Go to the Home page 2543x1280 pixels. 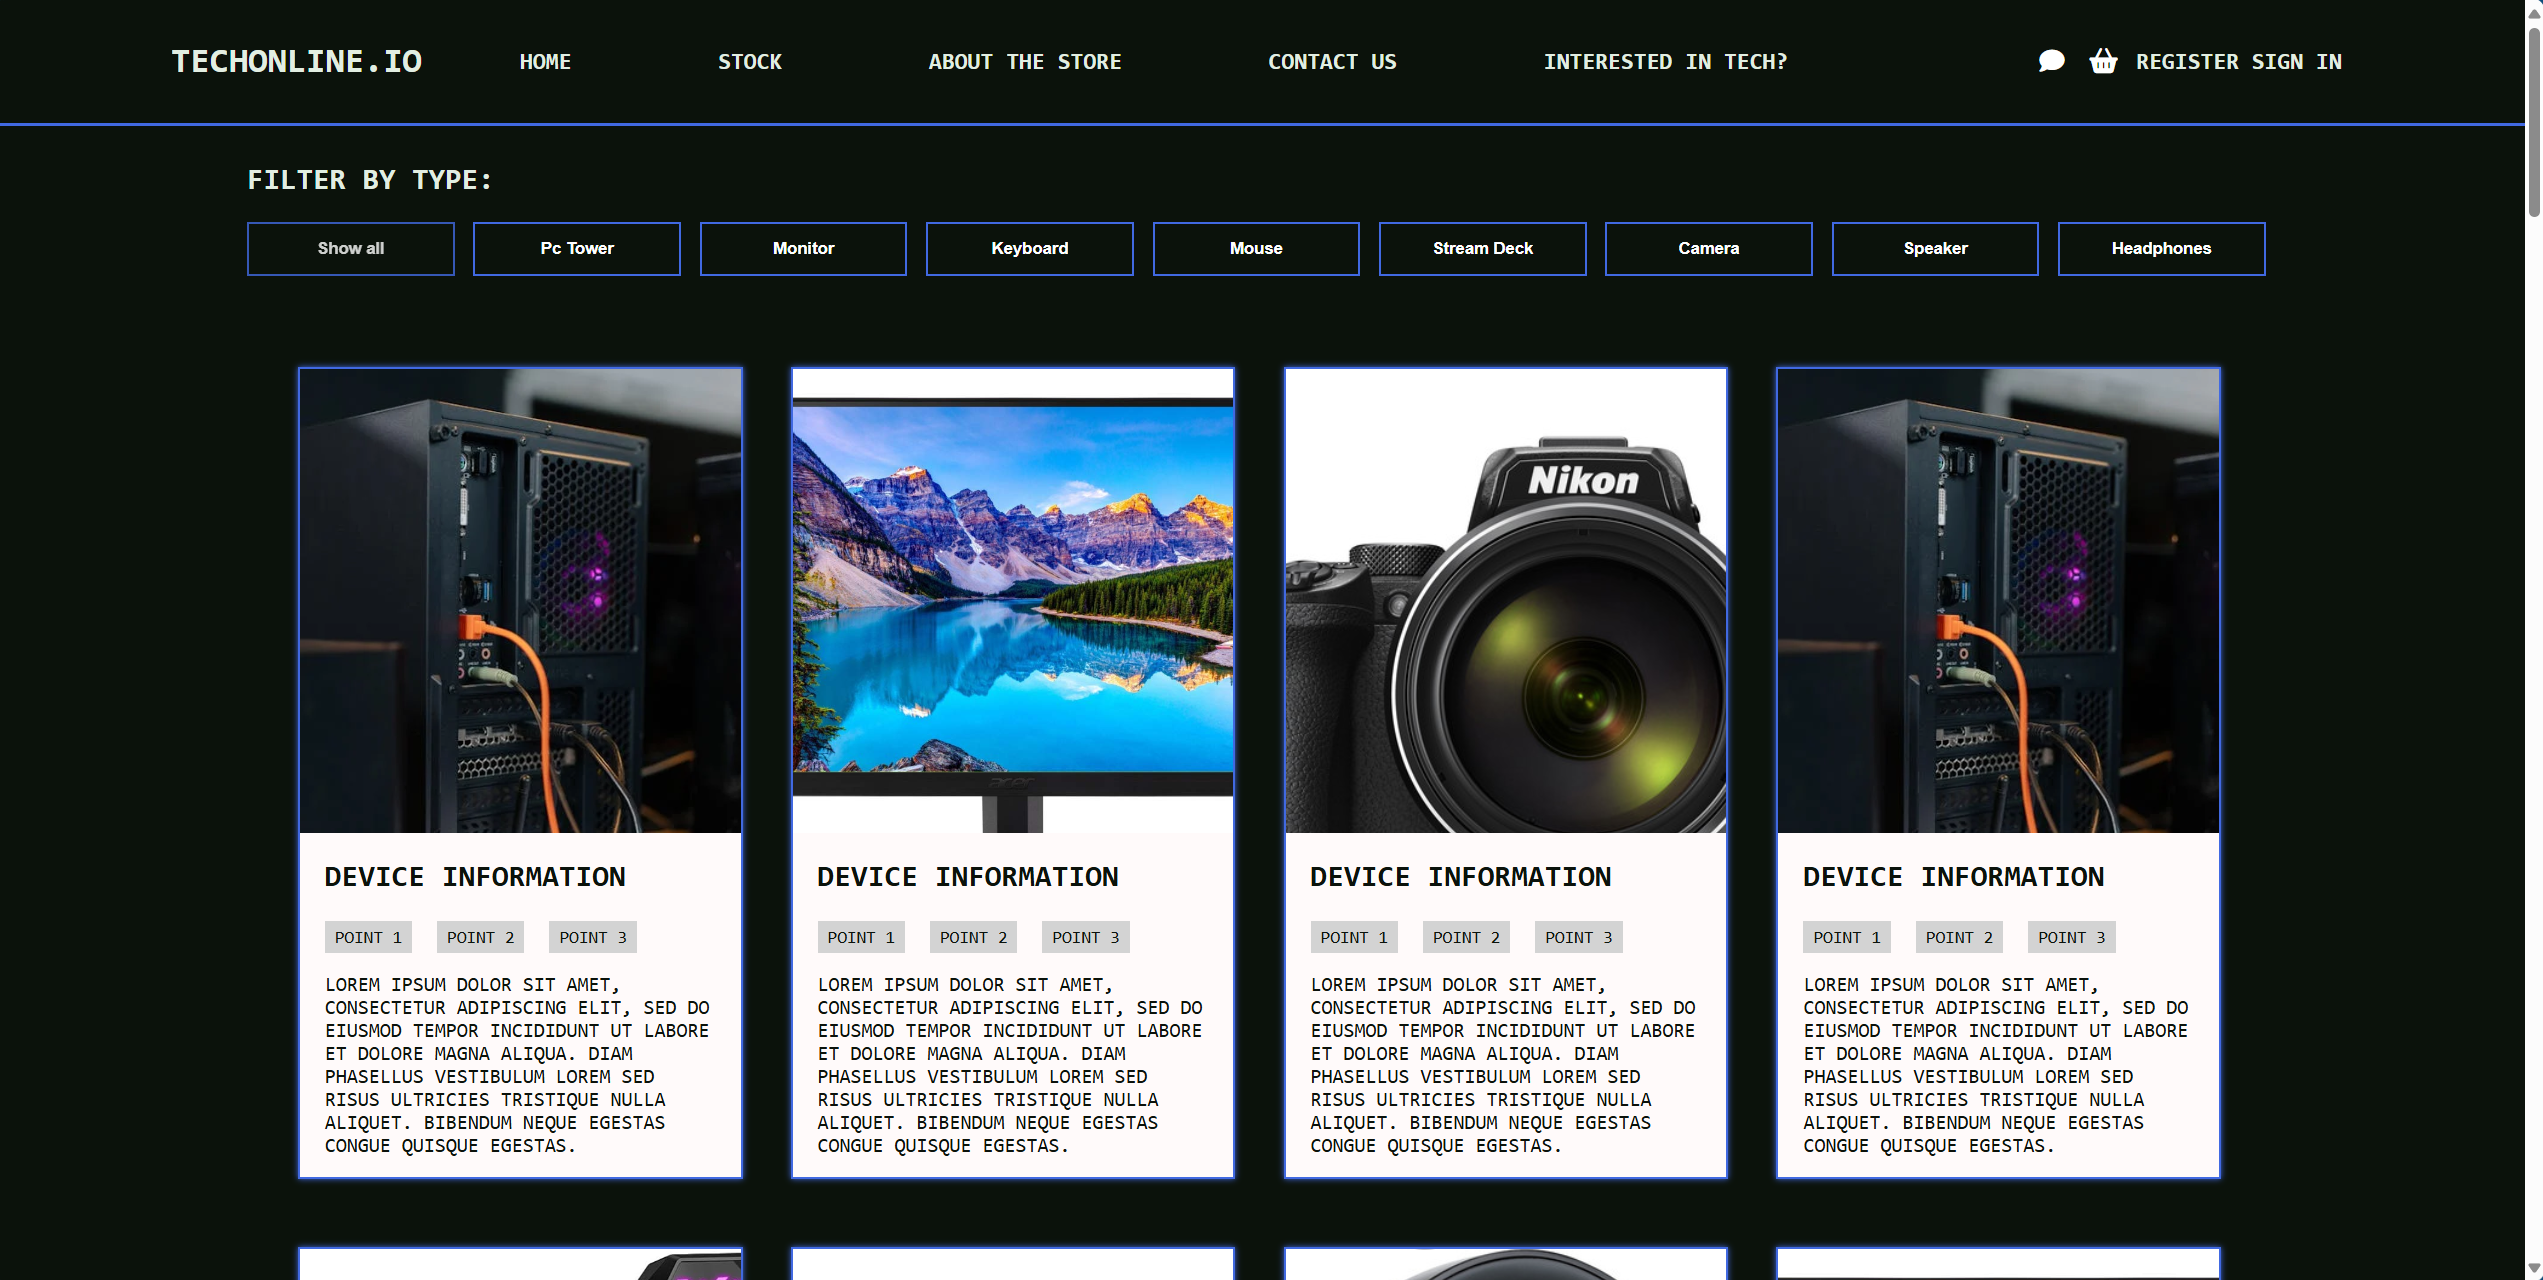click(545, 62)
